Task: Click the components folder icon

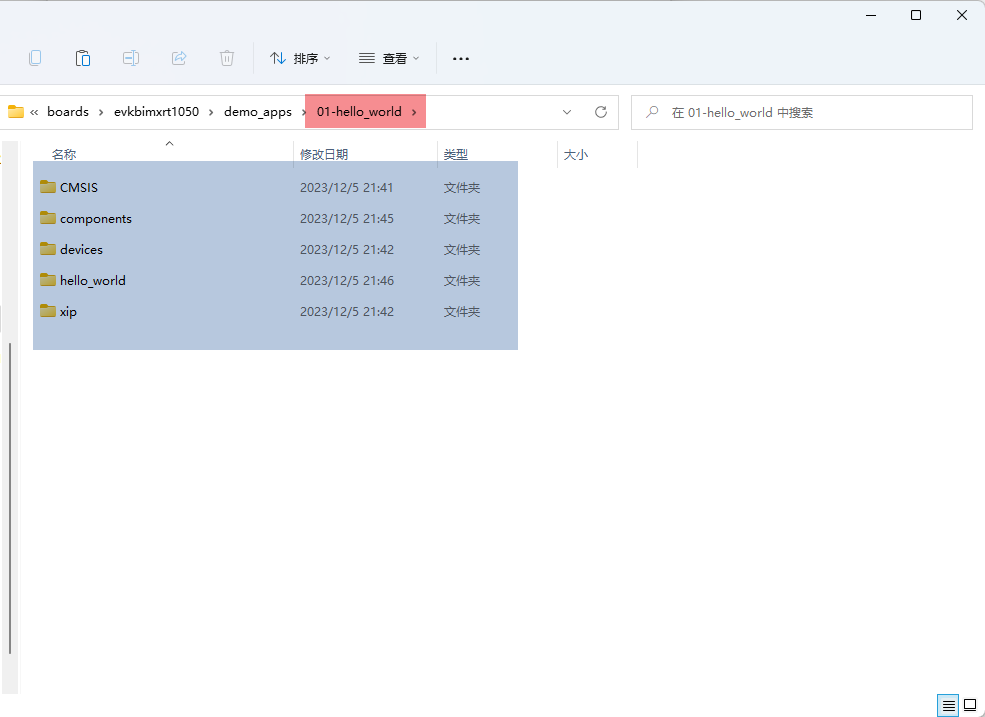Action: pos(48,218)
